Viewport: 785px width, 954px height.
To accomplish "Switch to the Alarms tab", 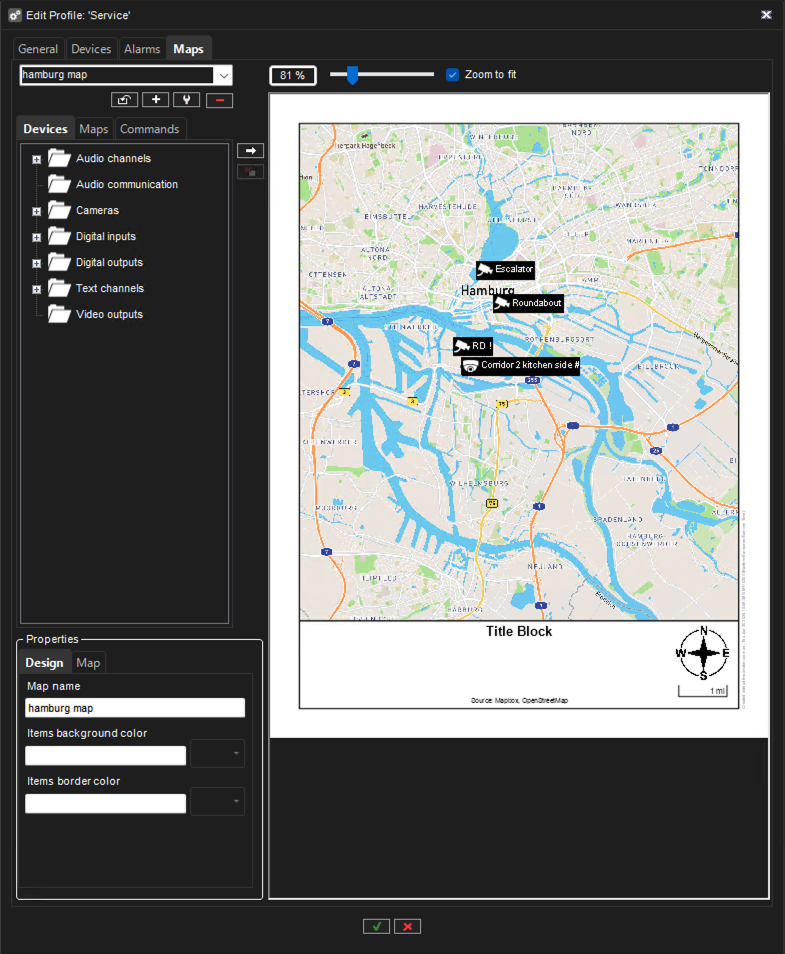I will [x=142, y=49].
